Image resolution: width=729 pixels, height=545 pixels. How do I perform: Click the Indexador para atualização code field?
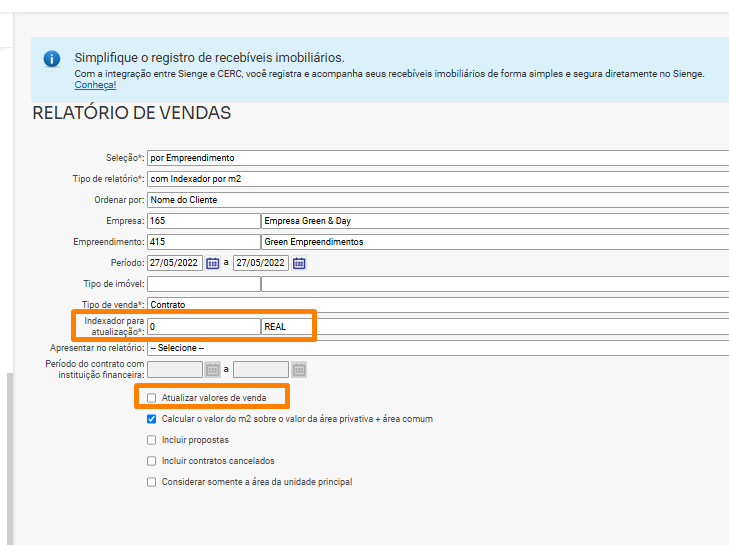tap(204, 326)
